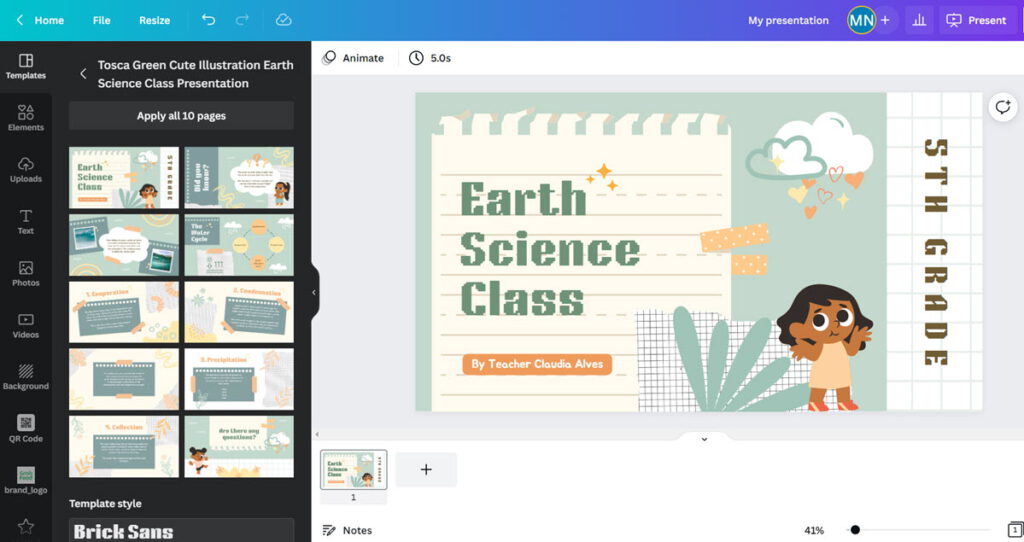This screenshot has width=1024, height=542.
Task: Open the QR Code tool
Action: [26, 428]
